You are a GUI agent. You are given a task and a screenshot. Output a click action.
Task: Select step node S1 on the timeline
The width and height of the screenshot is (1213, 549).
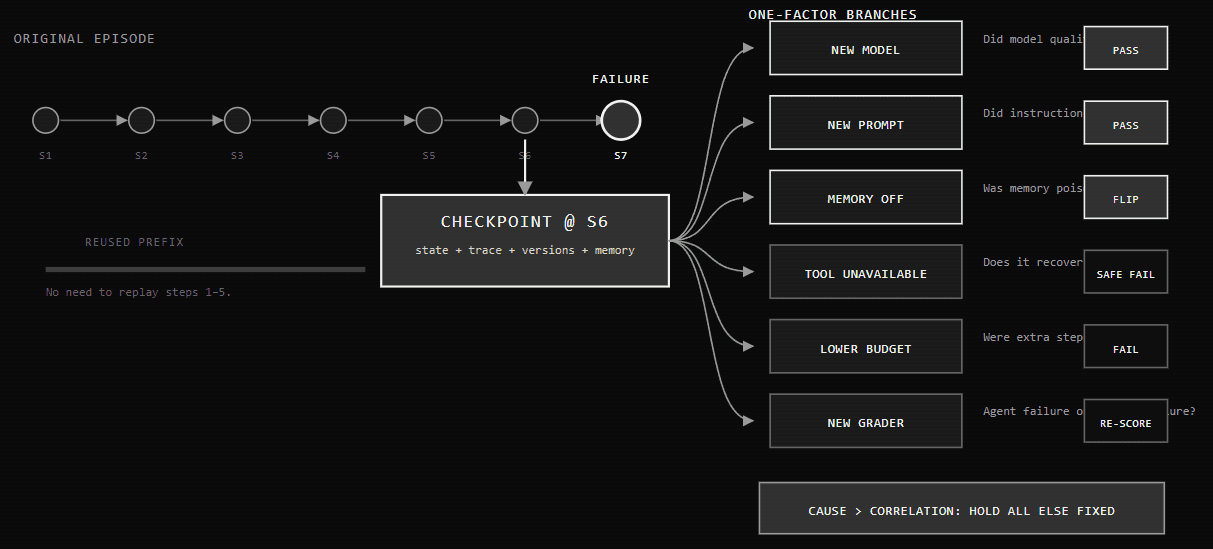[46, 120]
